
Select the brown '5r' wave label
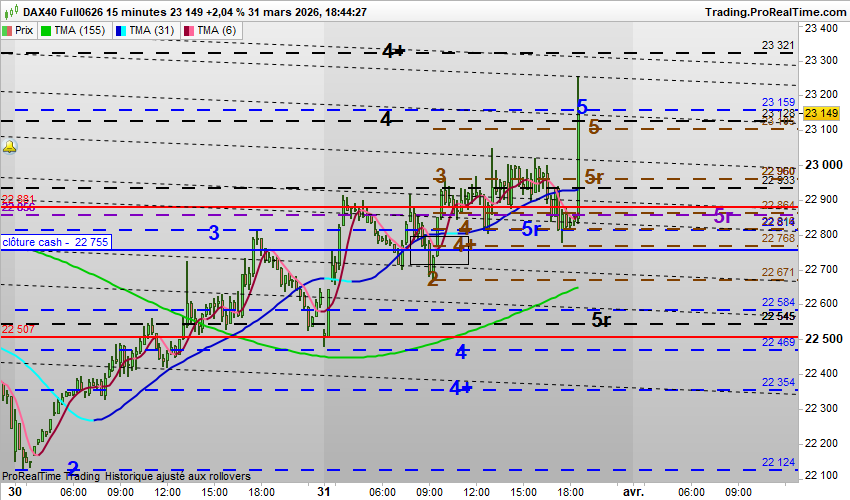594,177
